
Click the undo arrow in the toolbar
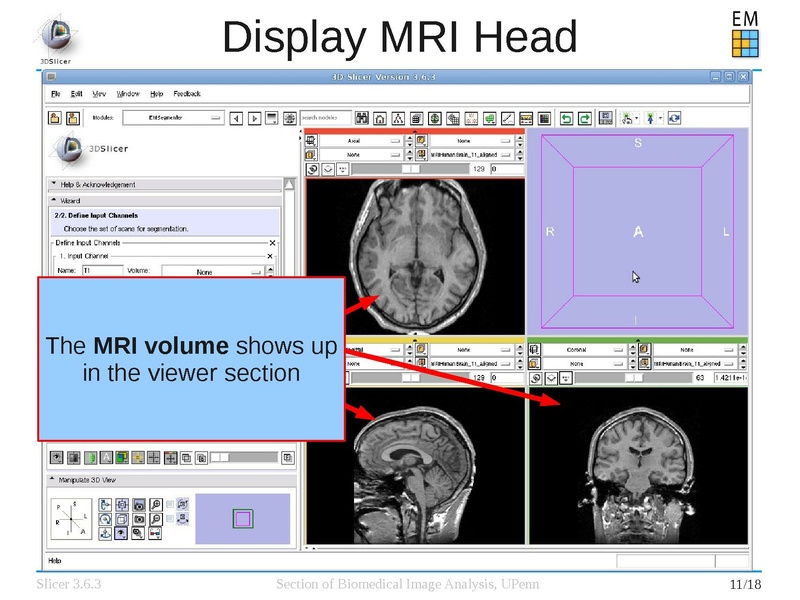[566, 118]
